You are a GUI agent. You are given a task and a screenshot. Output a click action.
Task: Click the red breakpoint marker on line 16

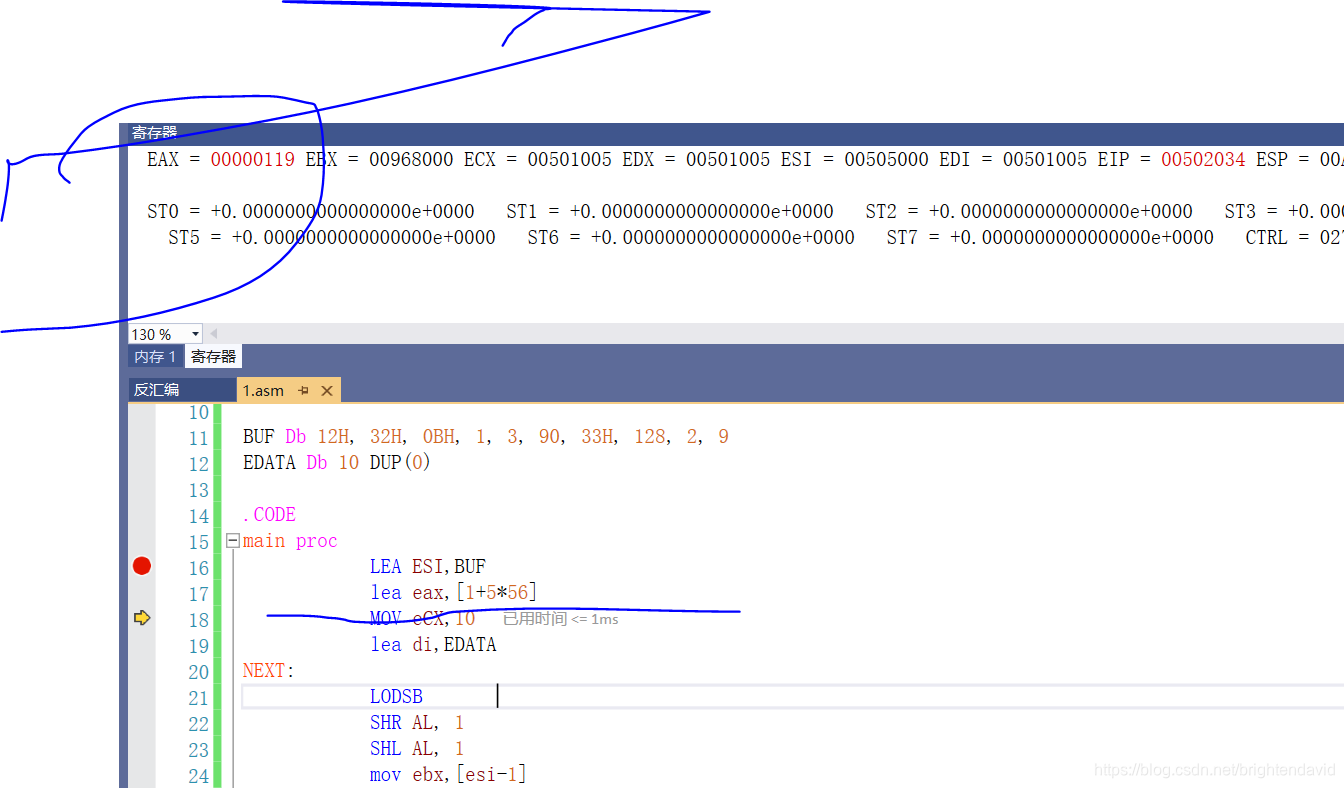point(142,567)
